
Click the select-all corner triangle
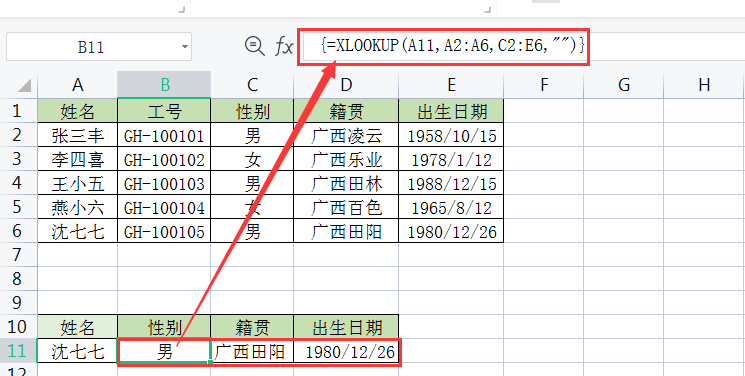pos(24,86)
